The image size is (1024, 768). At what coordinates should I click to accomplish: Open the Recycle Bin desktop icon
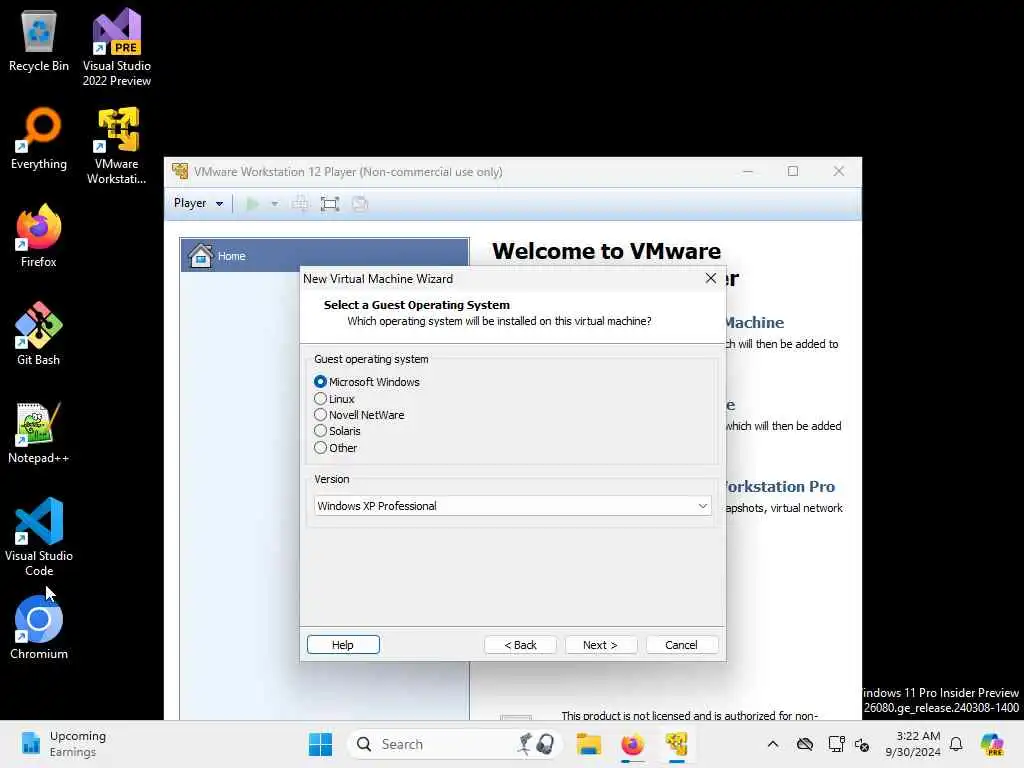39,40
